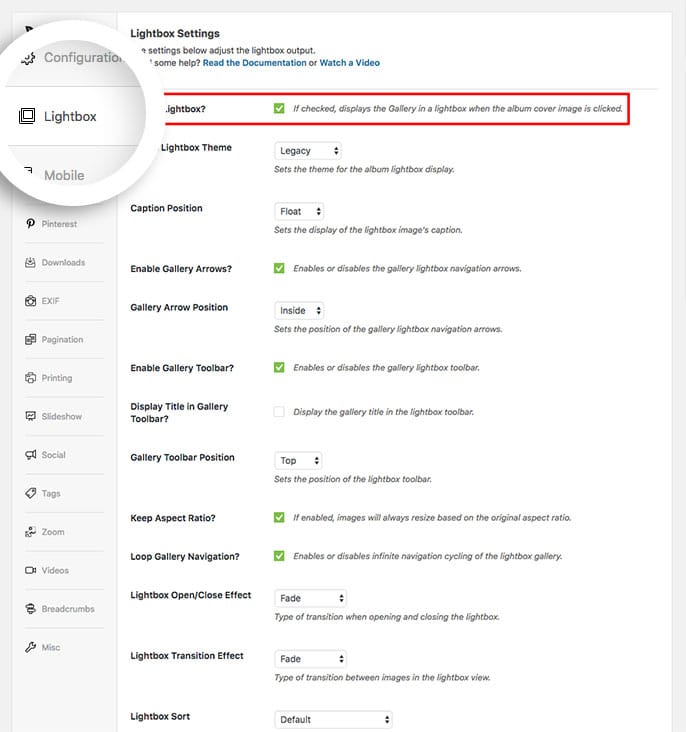
Task: Click the Misc wrench icon
Action: tap(30, 647)
